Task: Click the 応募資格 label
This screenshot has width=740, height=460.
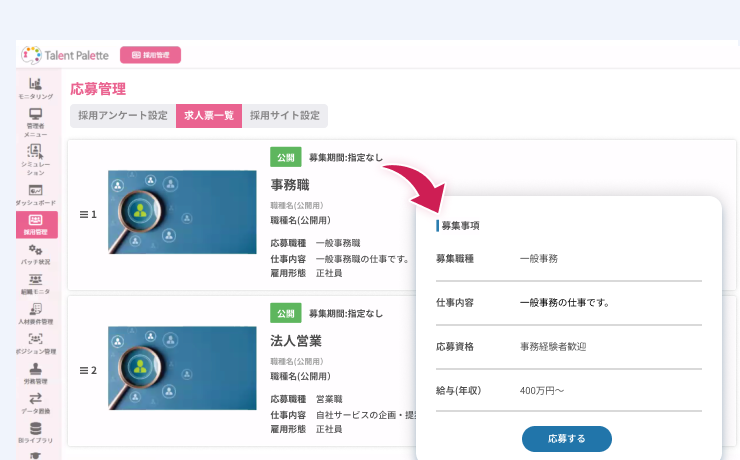Action: coord(455,347)
